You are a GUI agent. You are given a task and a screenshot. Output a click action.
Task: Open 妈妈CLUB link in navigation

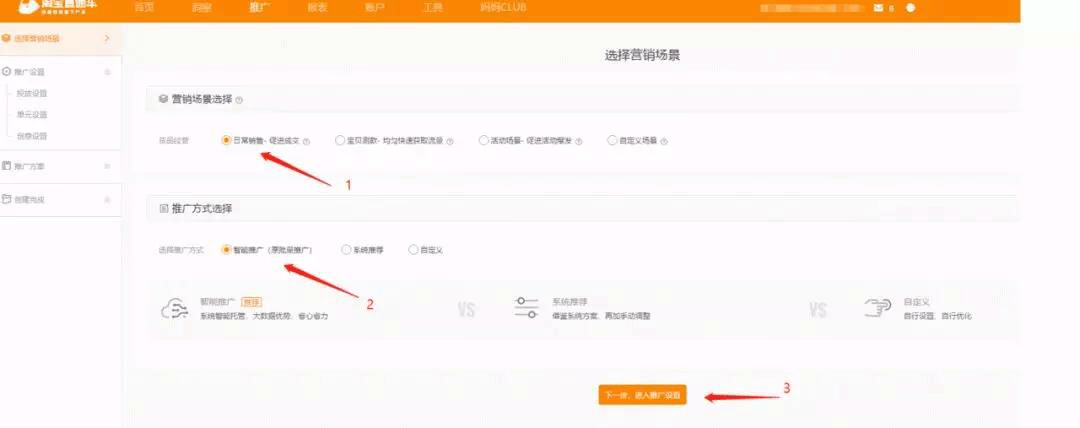(x=503, y=8)
